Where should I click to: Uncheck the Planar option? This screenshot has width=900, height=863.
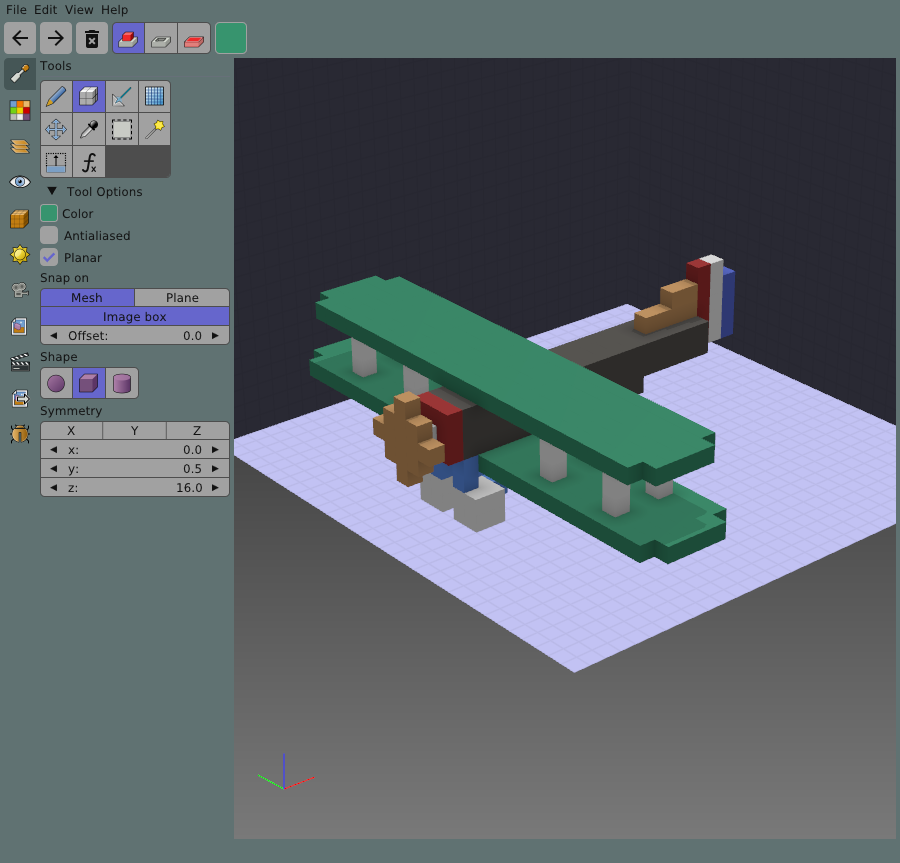click(x=49, y=257)
